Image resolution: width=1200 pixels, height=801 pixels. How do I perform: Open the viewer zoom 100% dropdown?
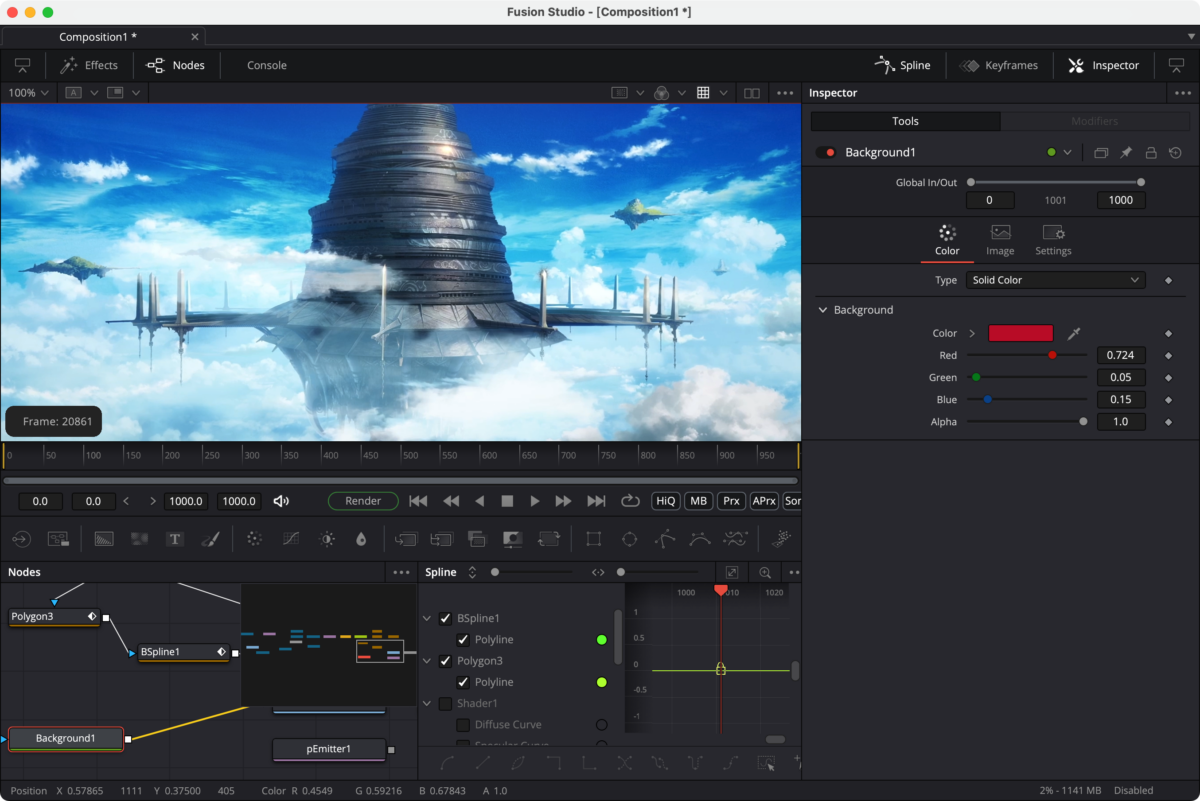29,93
